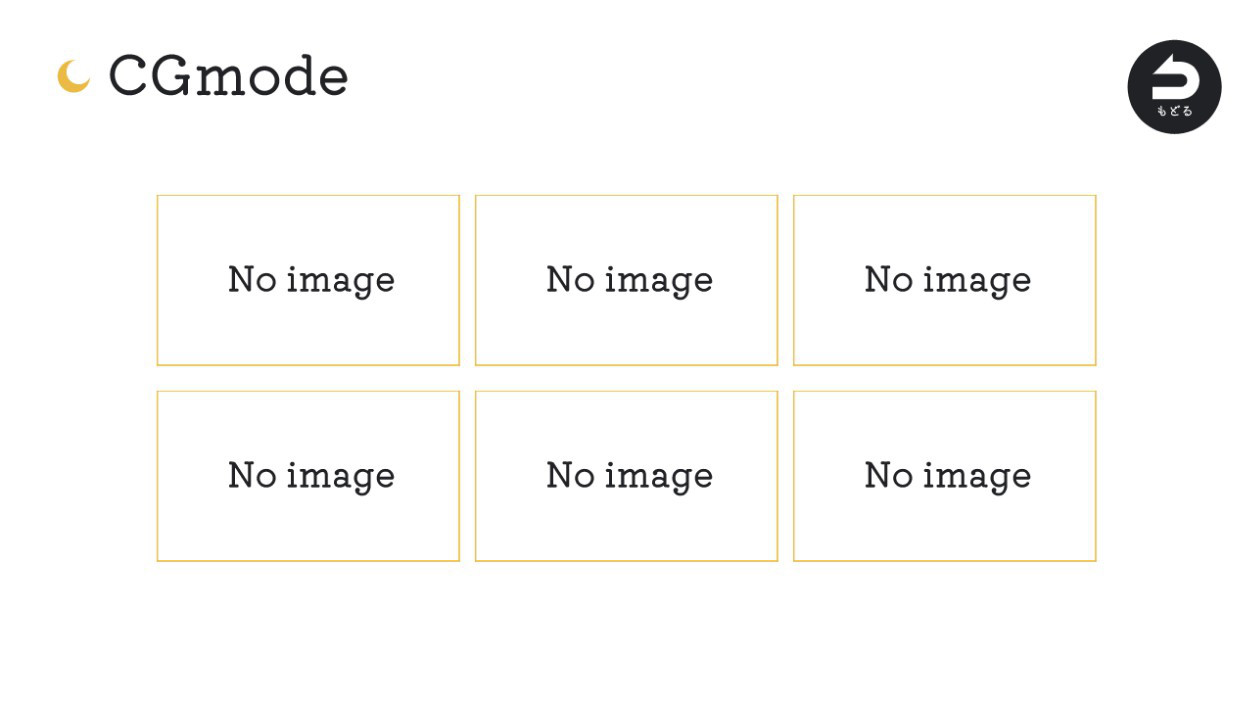Open the last CG thumbnail in top row
Screen dimensions: 1253x704
pos(944,280)
